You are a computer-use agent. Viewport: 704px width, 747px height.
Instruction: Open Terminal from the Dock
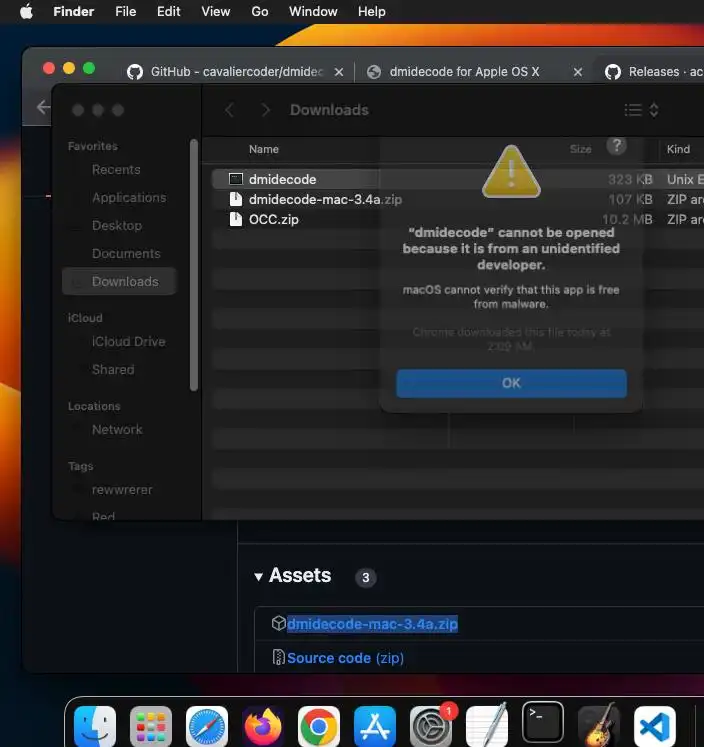(x=543, y=723)
